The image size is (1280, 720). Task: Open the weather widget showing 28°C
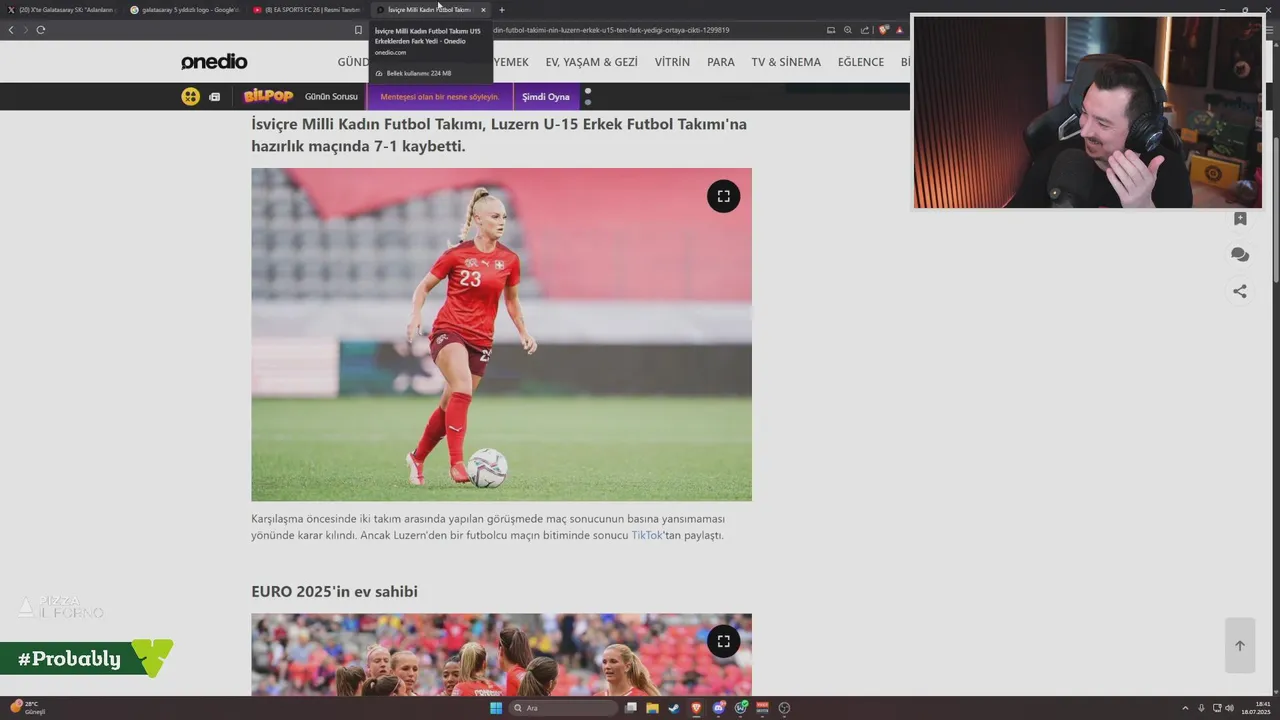coord(28,708)
